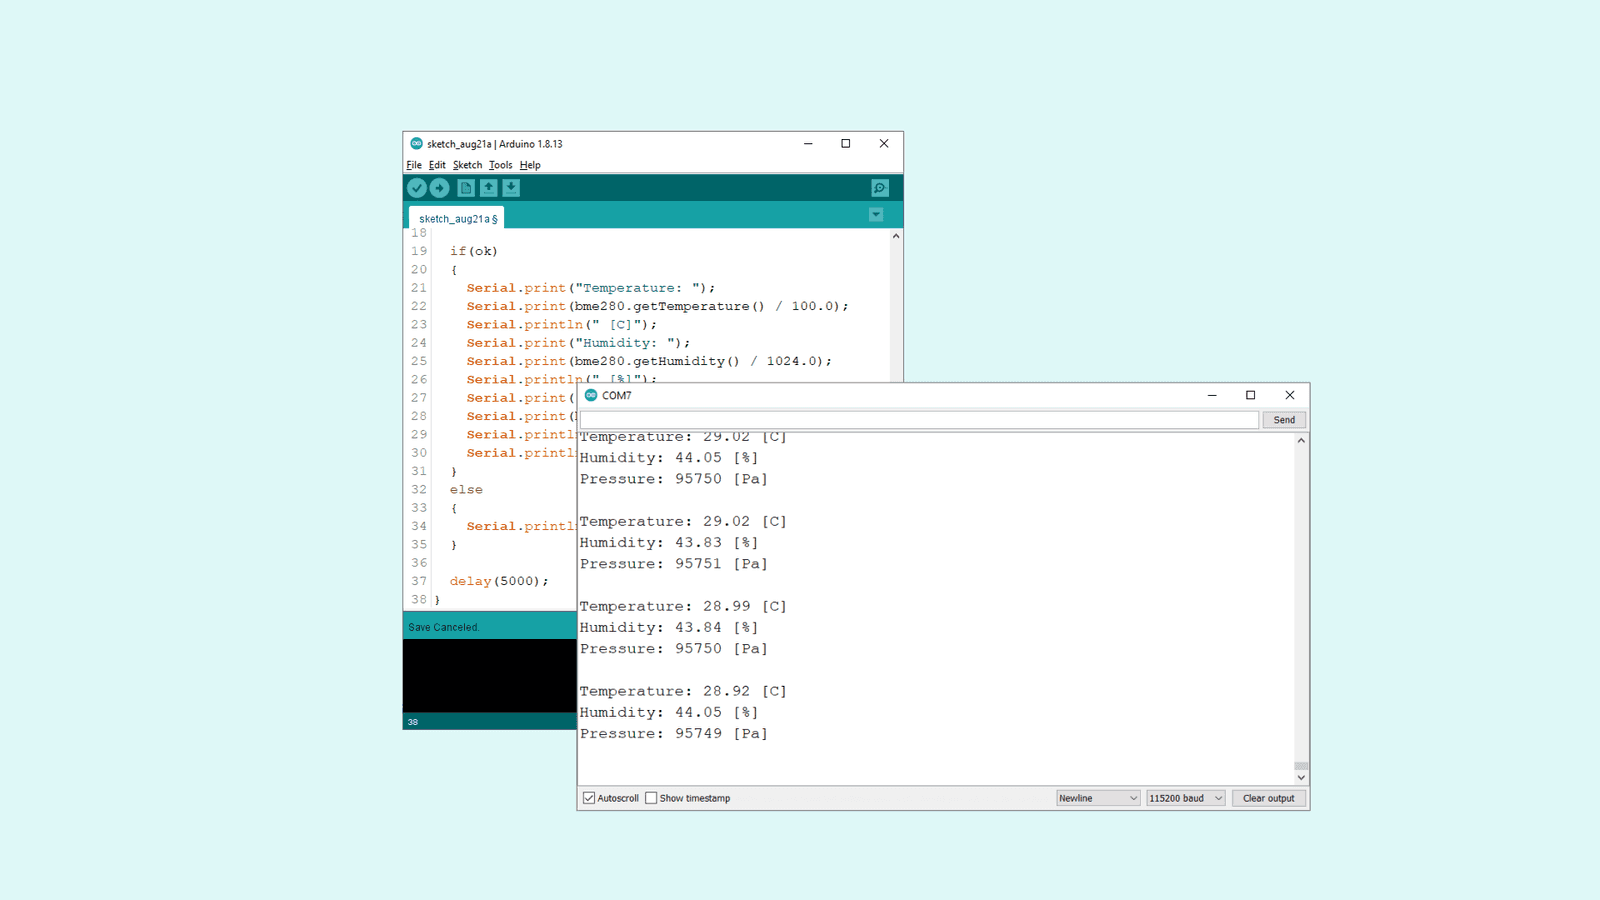Open the 115200 baud rate dropdown

(x=1185, y=797)
